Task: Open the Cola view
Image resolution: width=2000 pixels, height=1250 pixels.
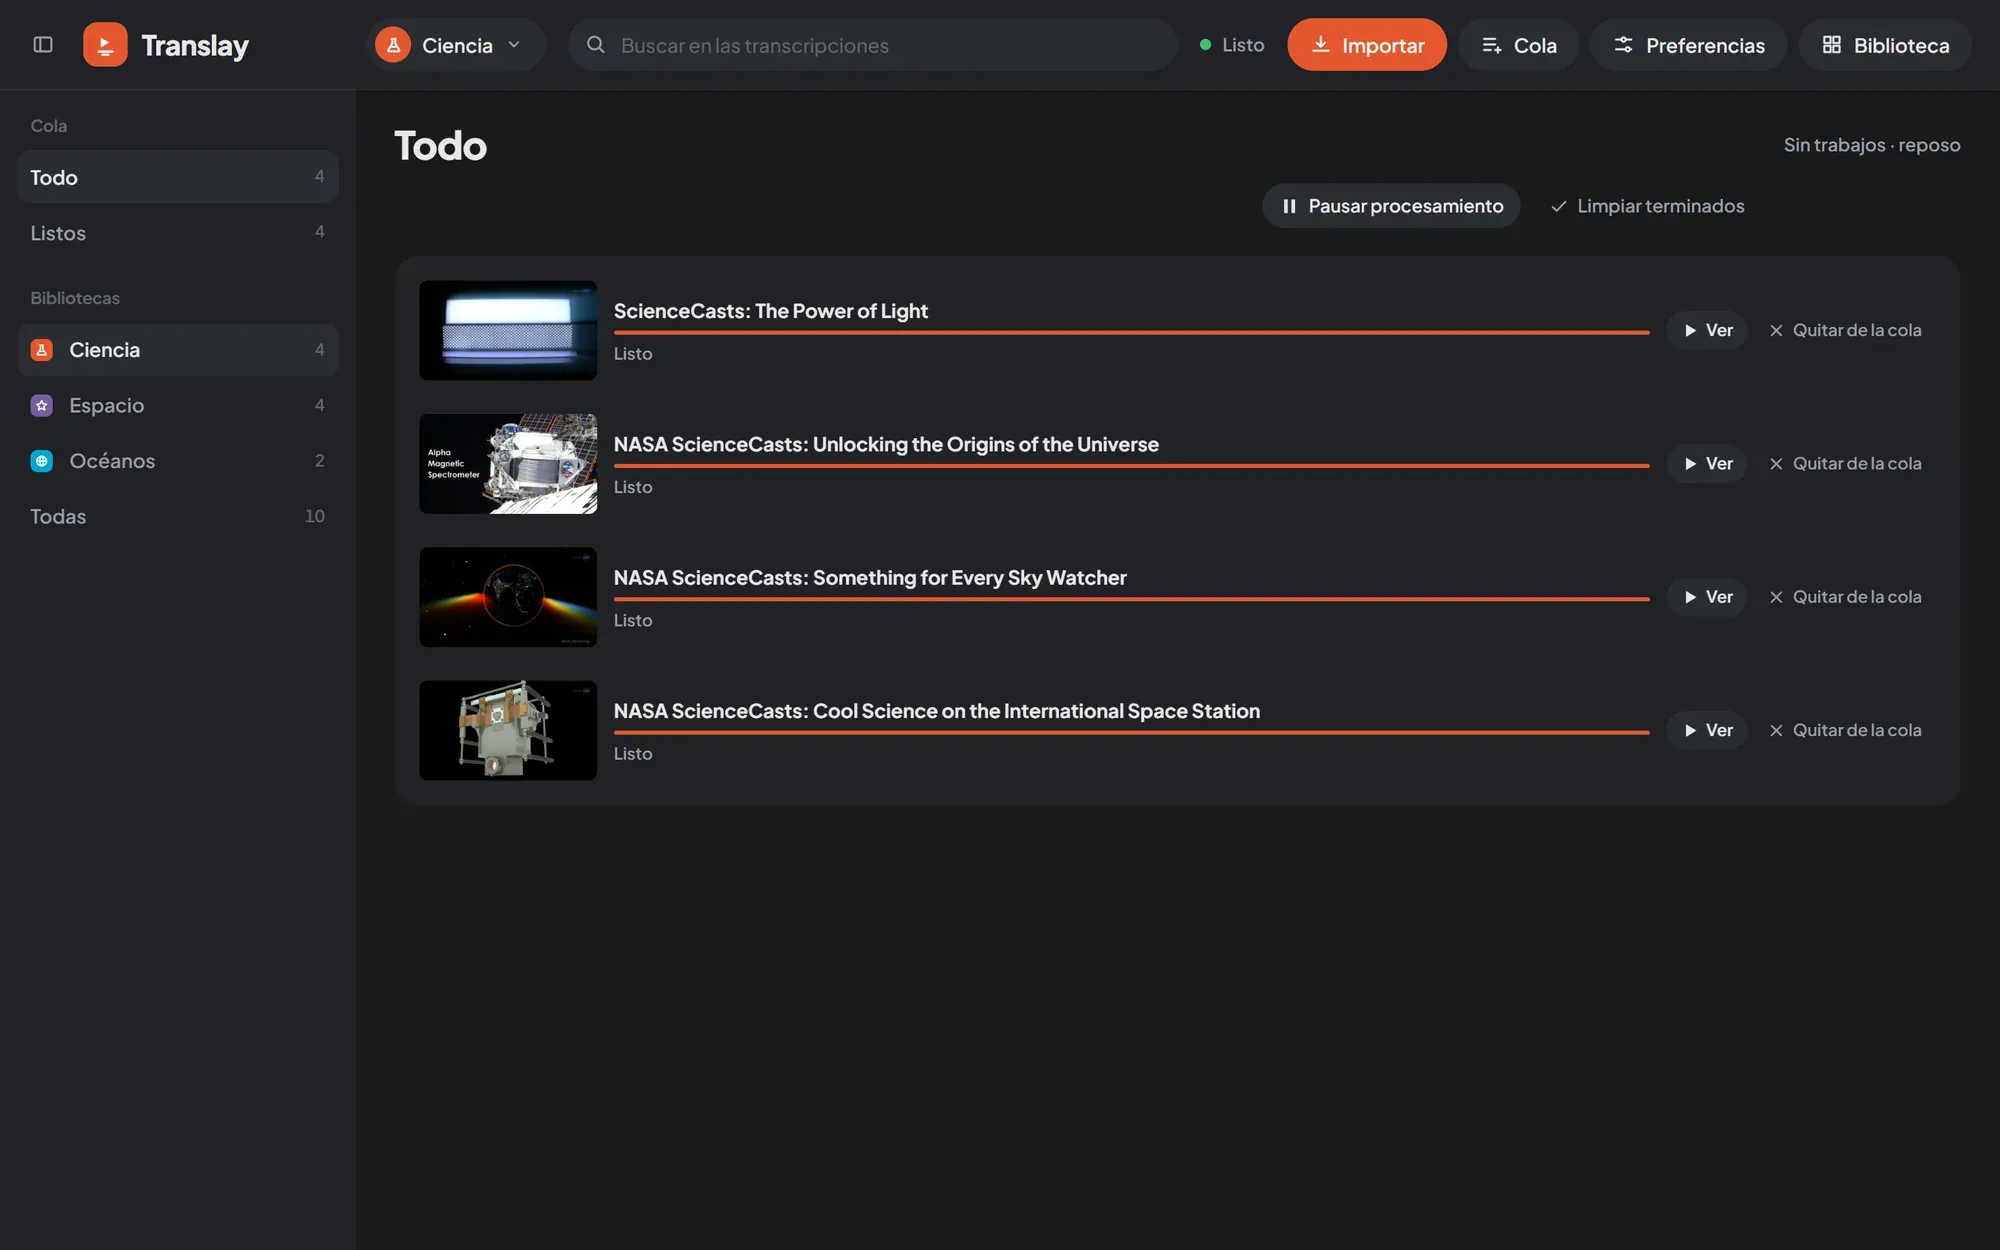Action: click(1518, 45)
